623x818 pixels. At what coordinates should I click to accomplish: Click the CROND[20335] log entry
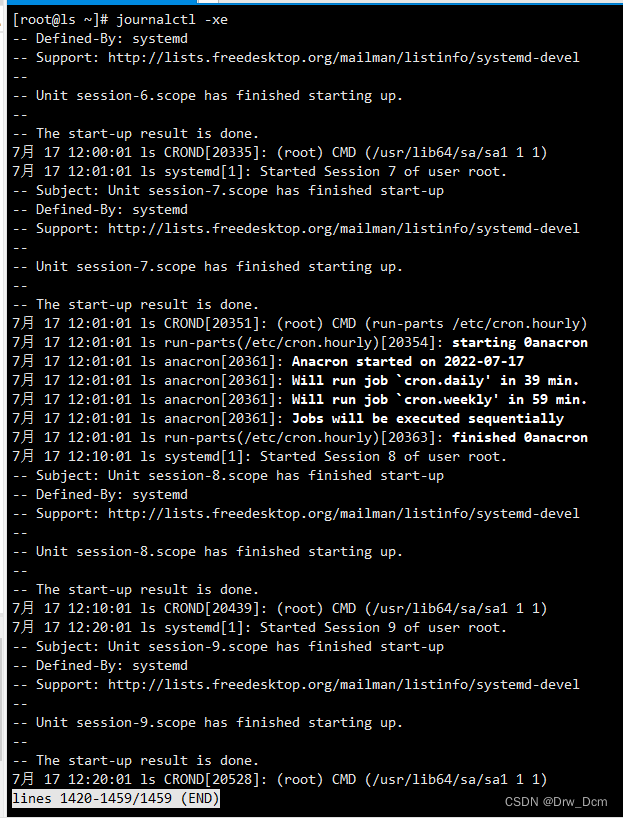279,153
